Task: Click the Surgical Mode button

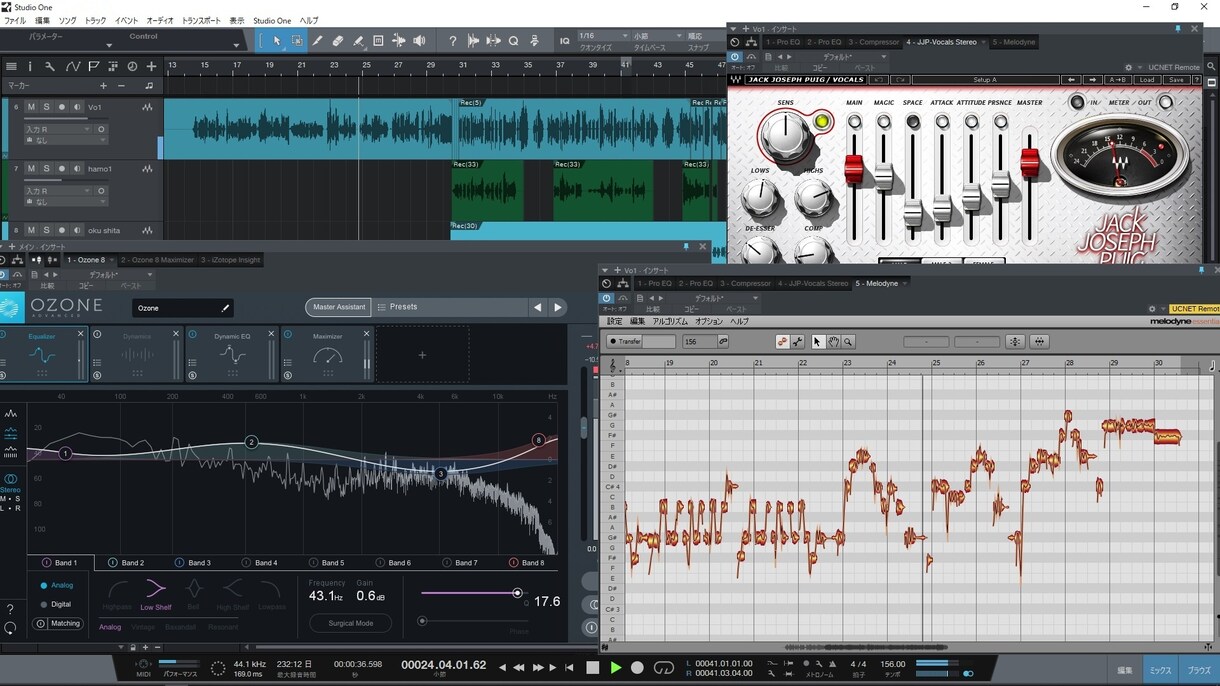Action: click(350, 623)
